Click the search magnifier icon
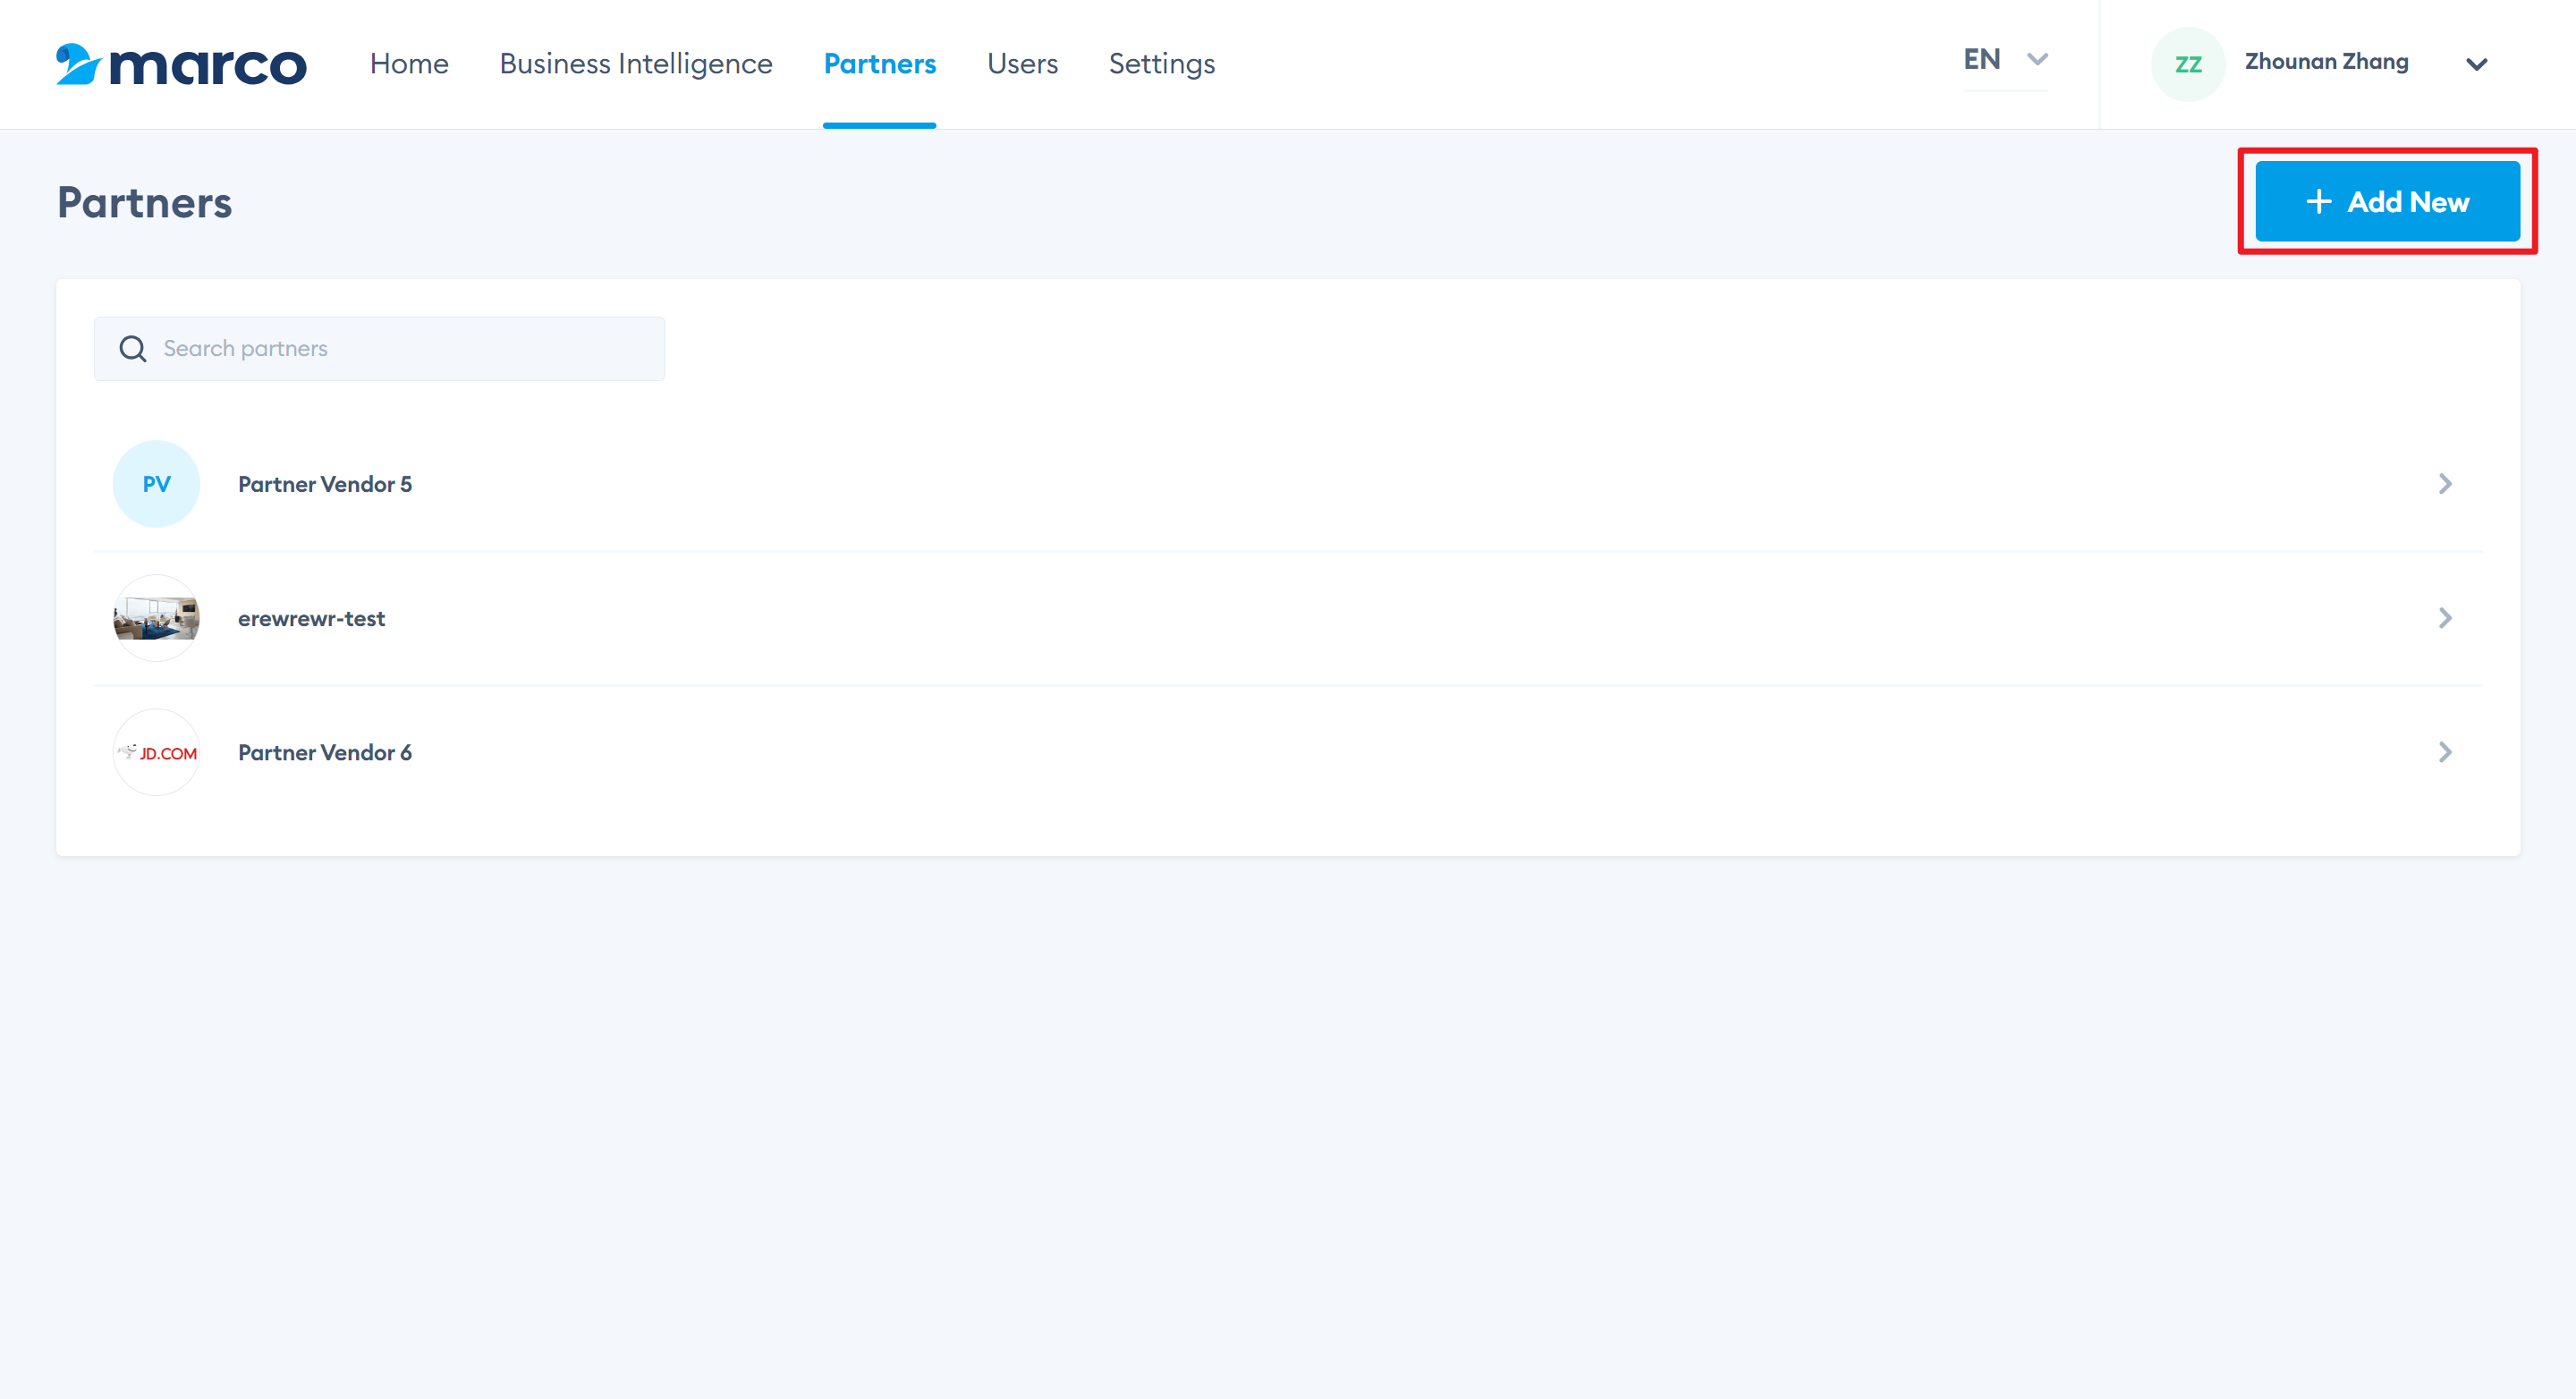 pos(132,349)
